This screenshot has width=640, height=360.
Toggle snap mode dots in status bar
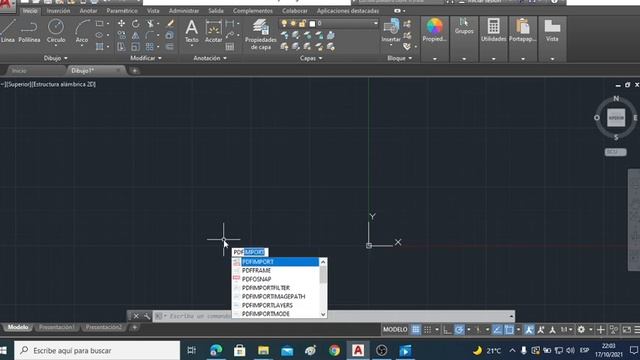427,329
